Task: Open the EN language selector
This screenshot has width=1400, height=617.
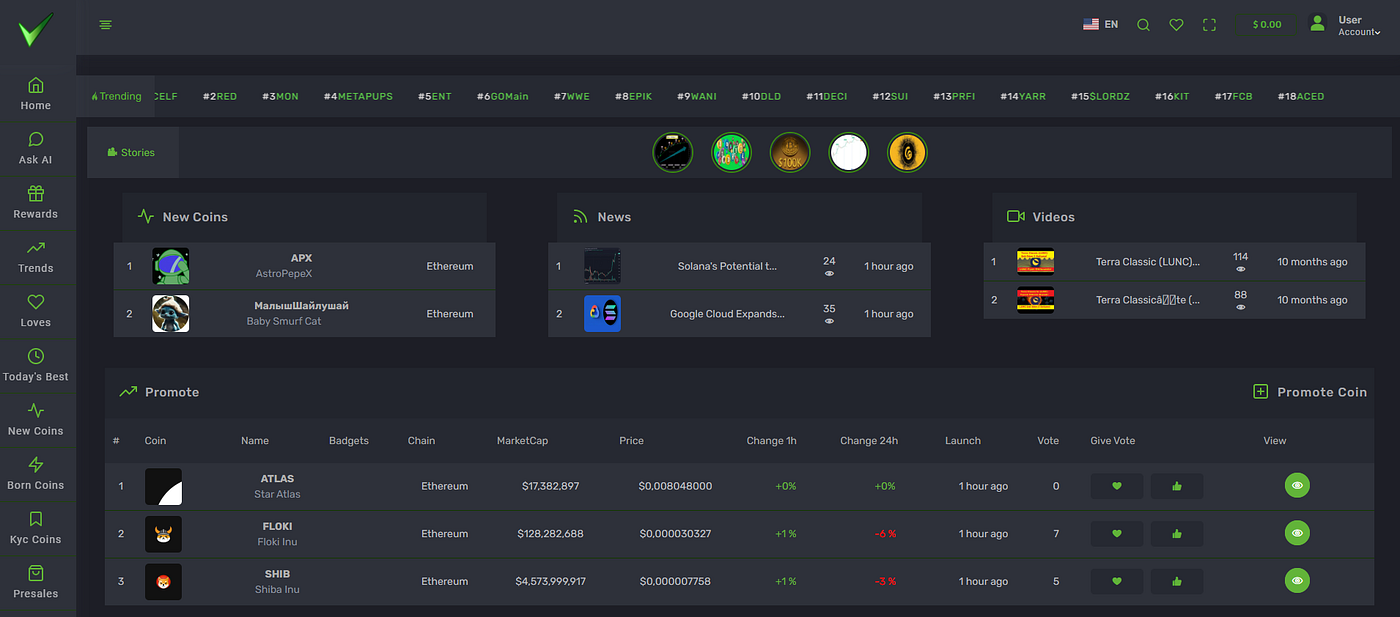Action: coord(1100,24)
